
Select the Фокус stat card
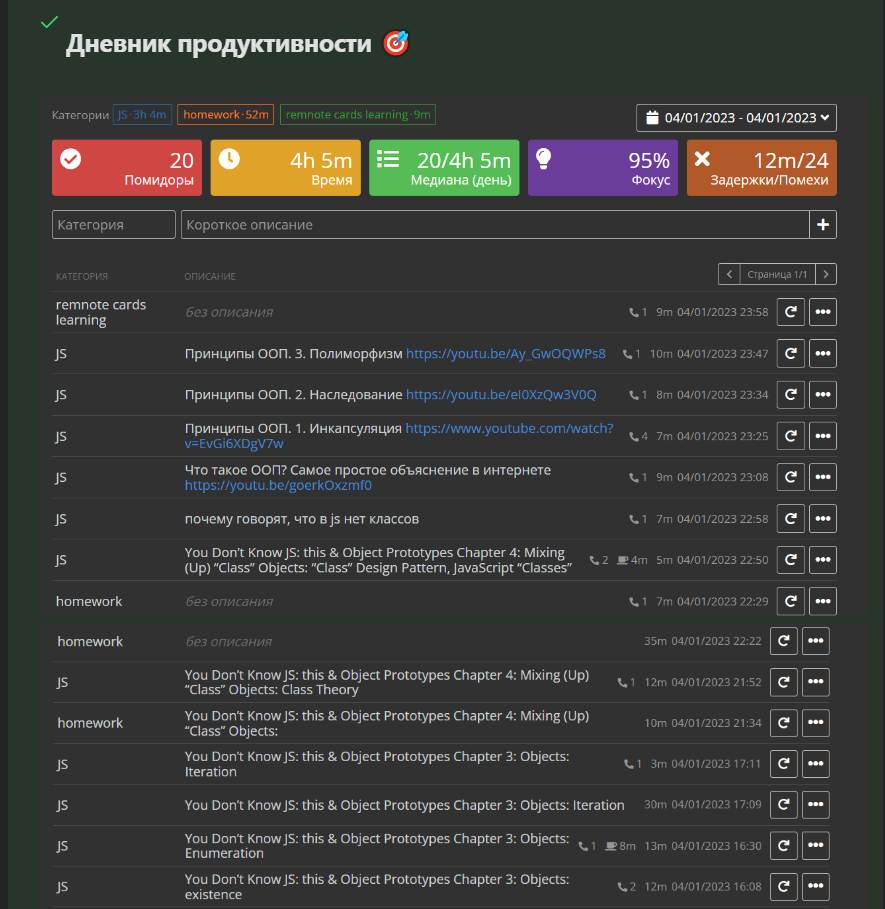(603, 168)
